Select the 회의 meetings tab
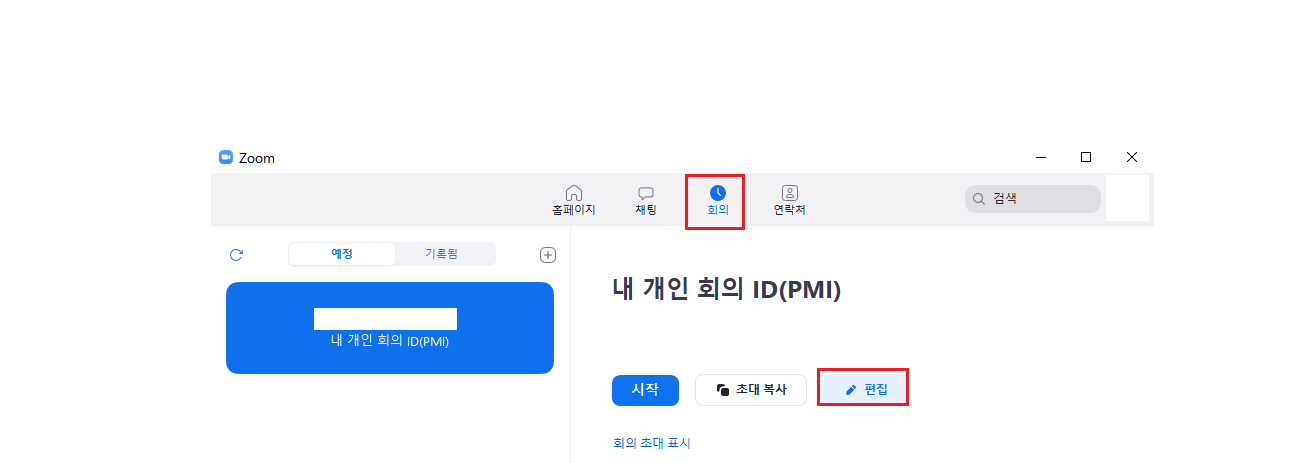Image resolution: width=1293 pixels, height=463 pixels. pos(717,200)
